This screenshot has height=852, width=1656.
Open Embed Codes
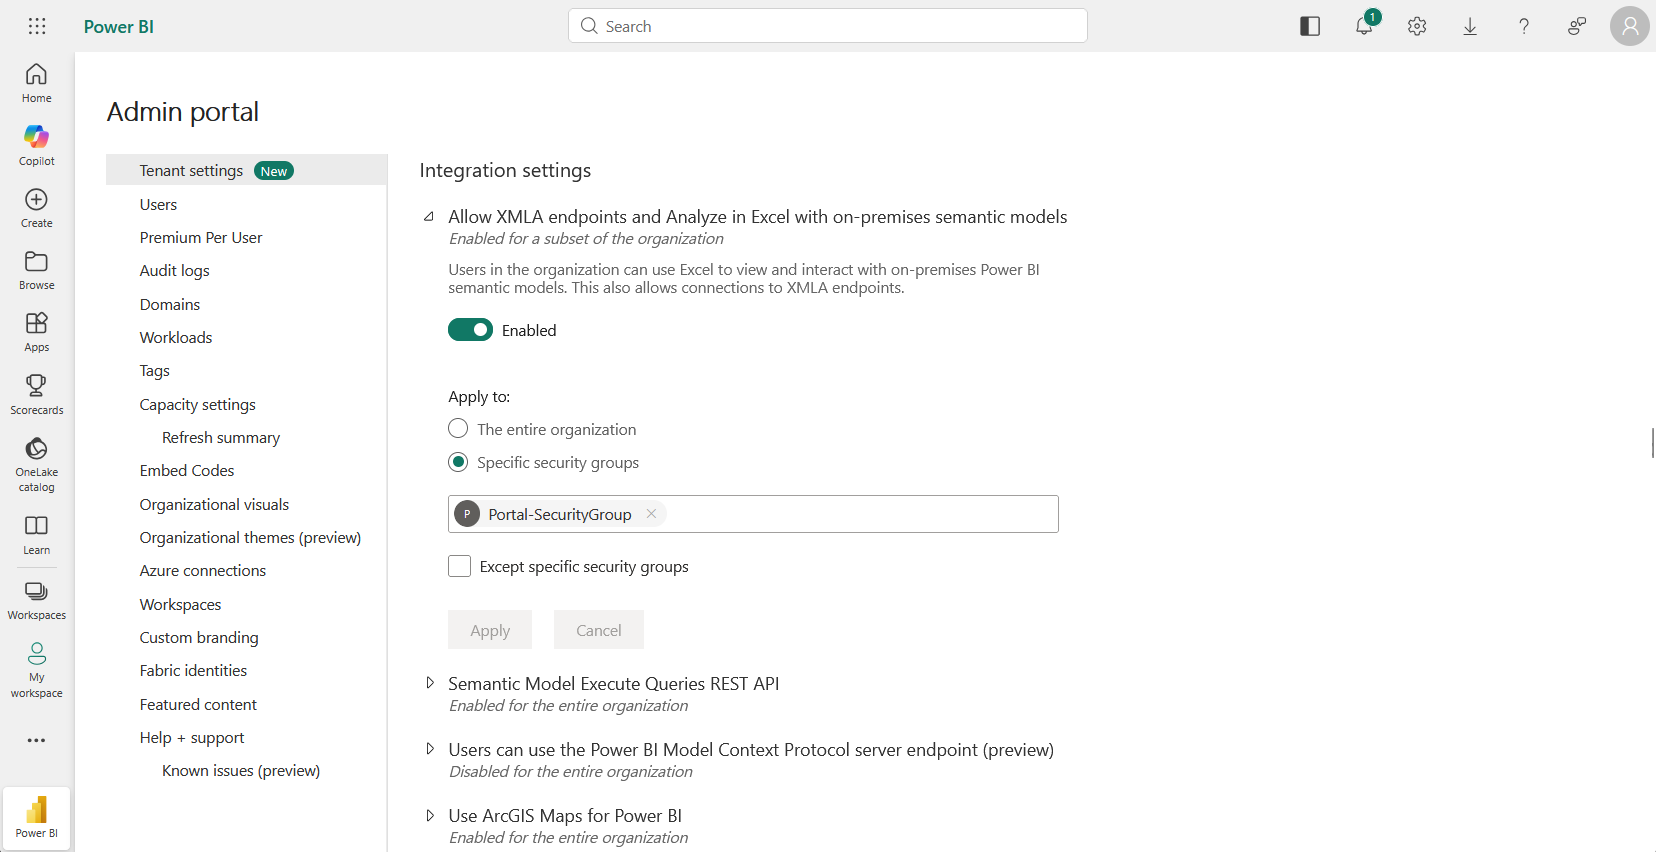187,471
